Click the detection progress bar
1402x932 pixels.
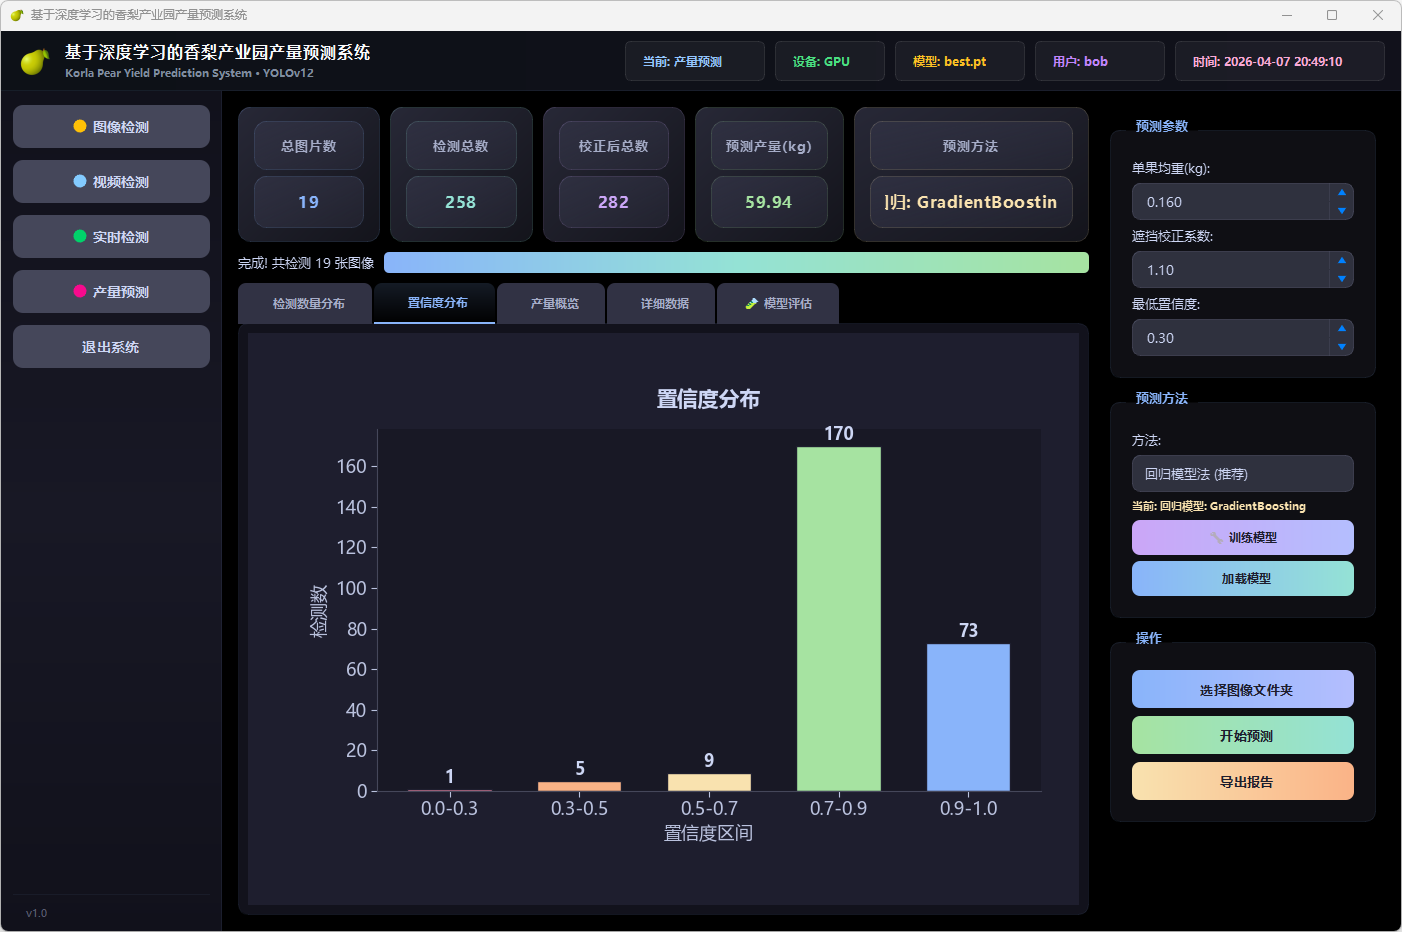coord(735,263)
